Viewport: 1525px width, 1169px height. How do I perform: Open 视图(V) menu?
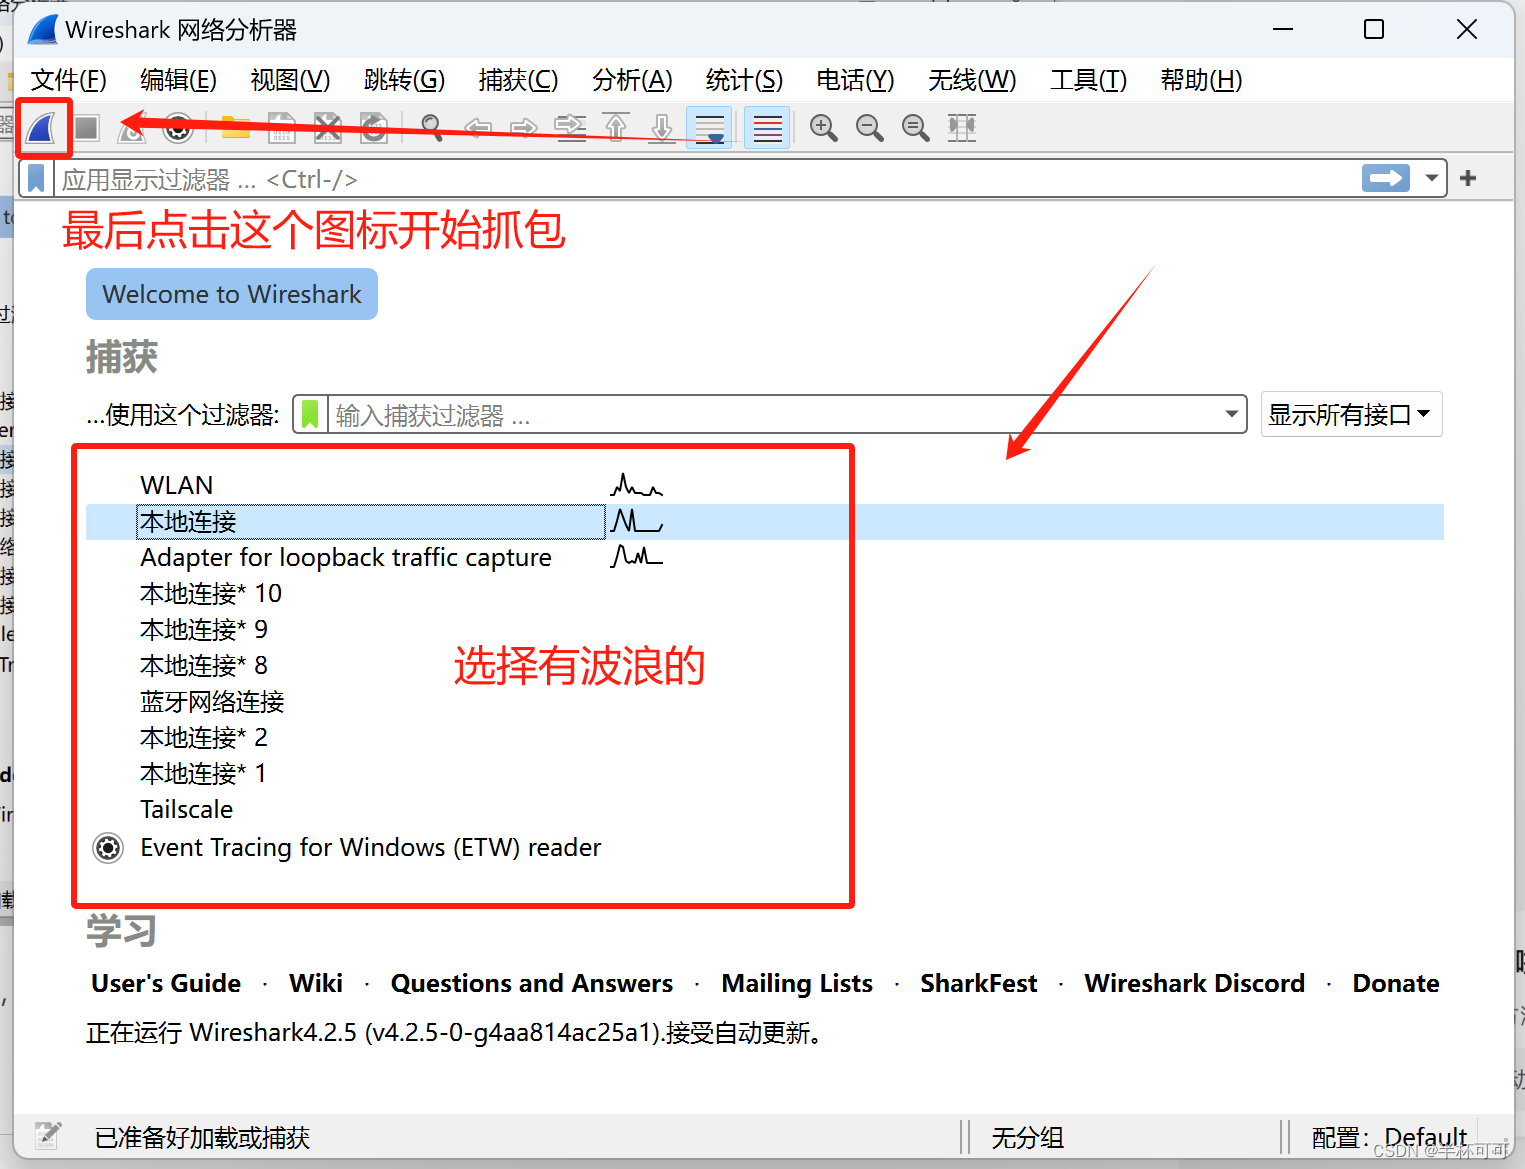coord(290,80)
